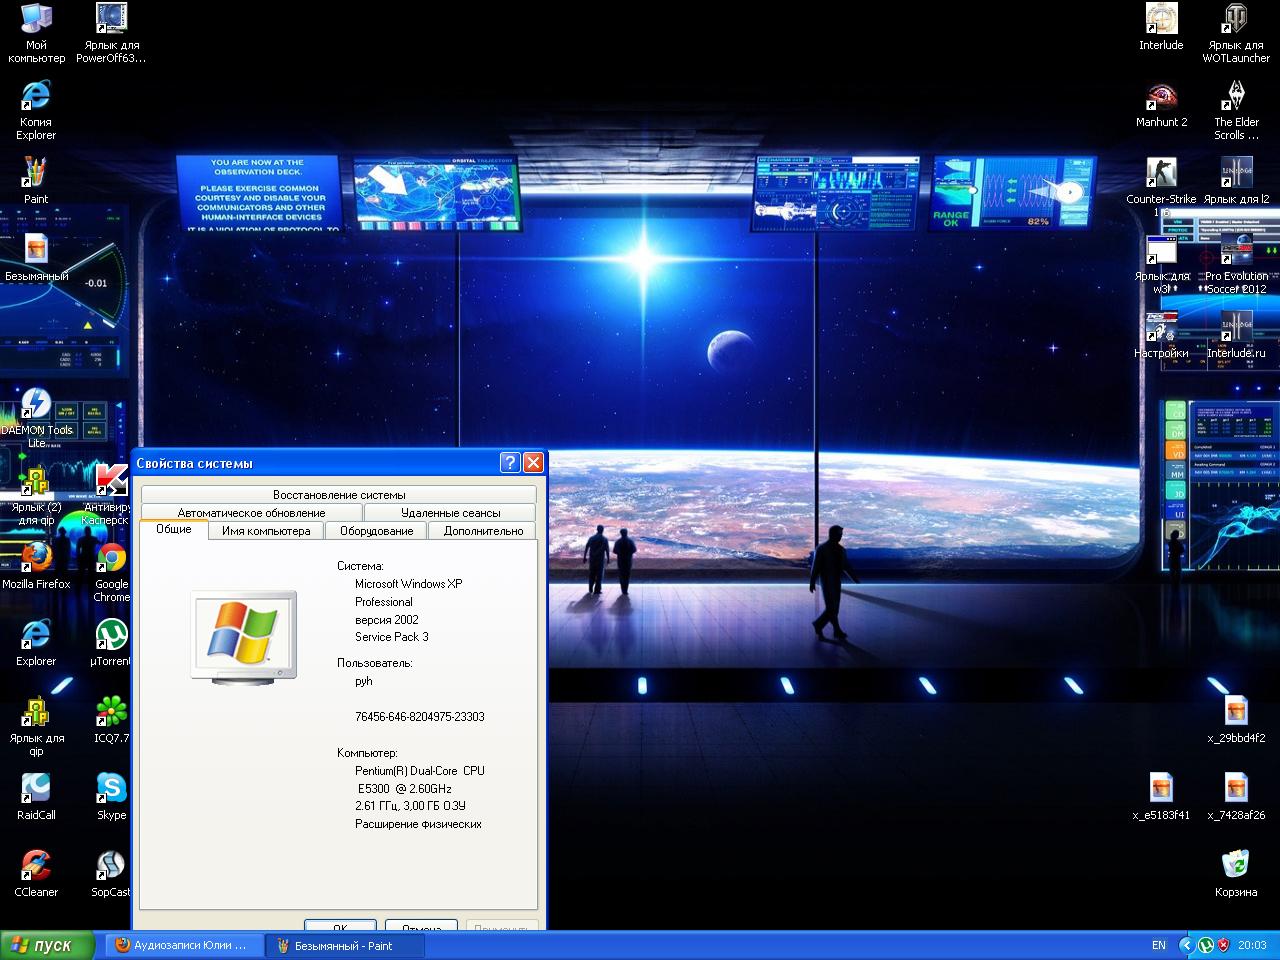Select the Удаленные сеансы tab
The width and height of the screenshot is (1280, 960).
click(x=450, y=513)
